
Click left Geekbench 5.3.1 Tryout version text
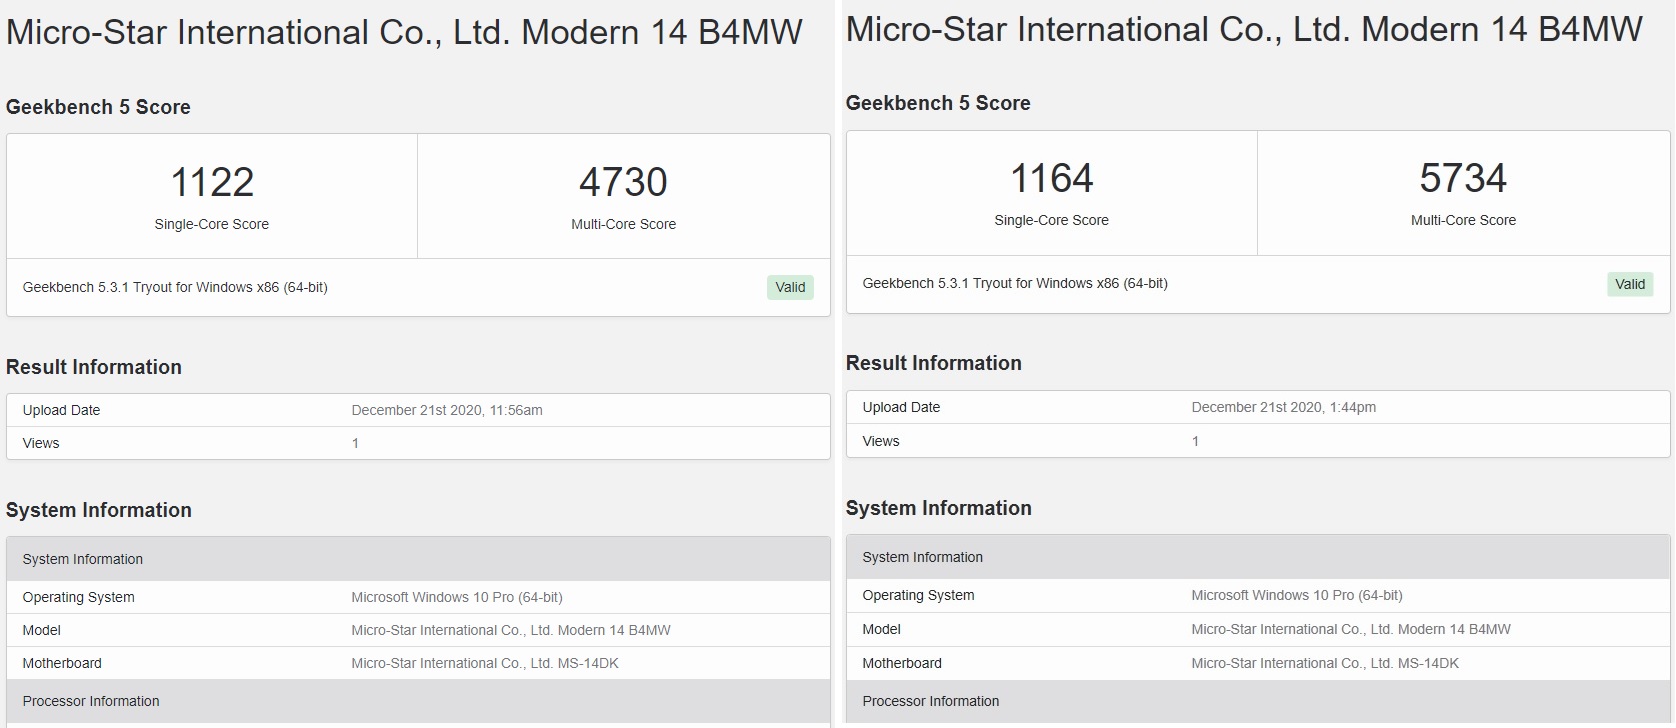point(175,287)
